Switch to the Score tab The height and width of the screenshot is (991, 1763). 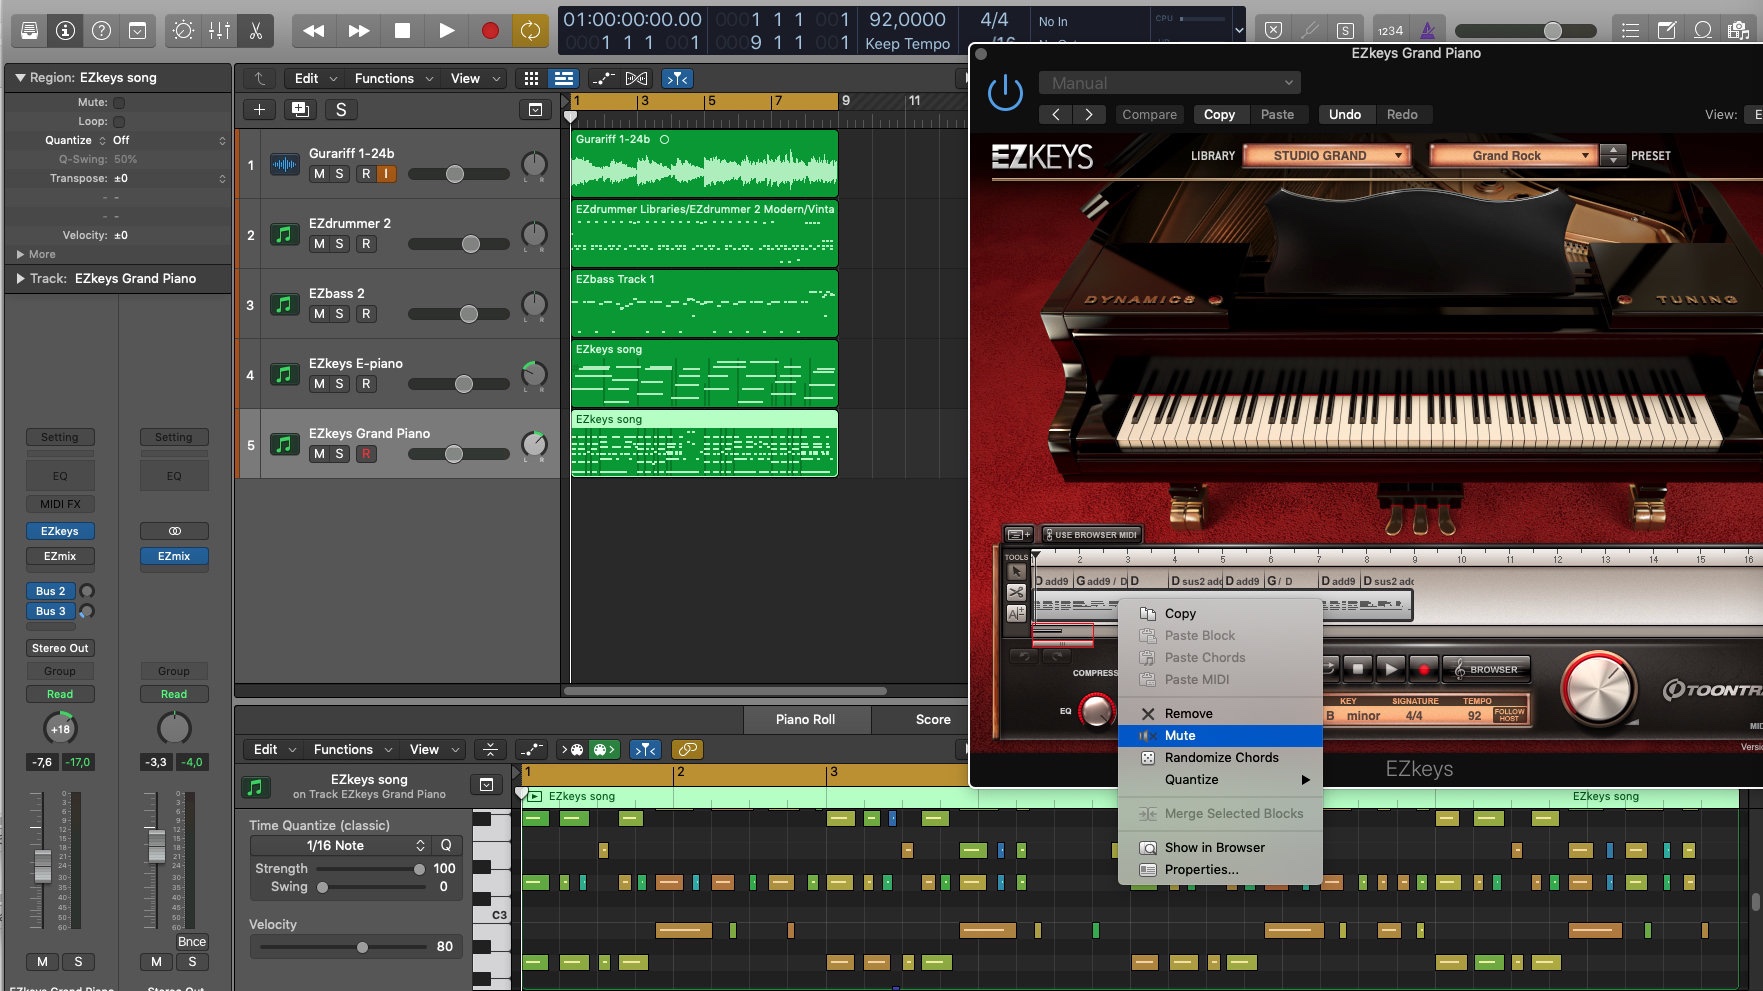[932, 720]
